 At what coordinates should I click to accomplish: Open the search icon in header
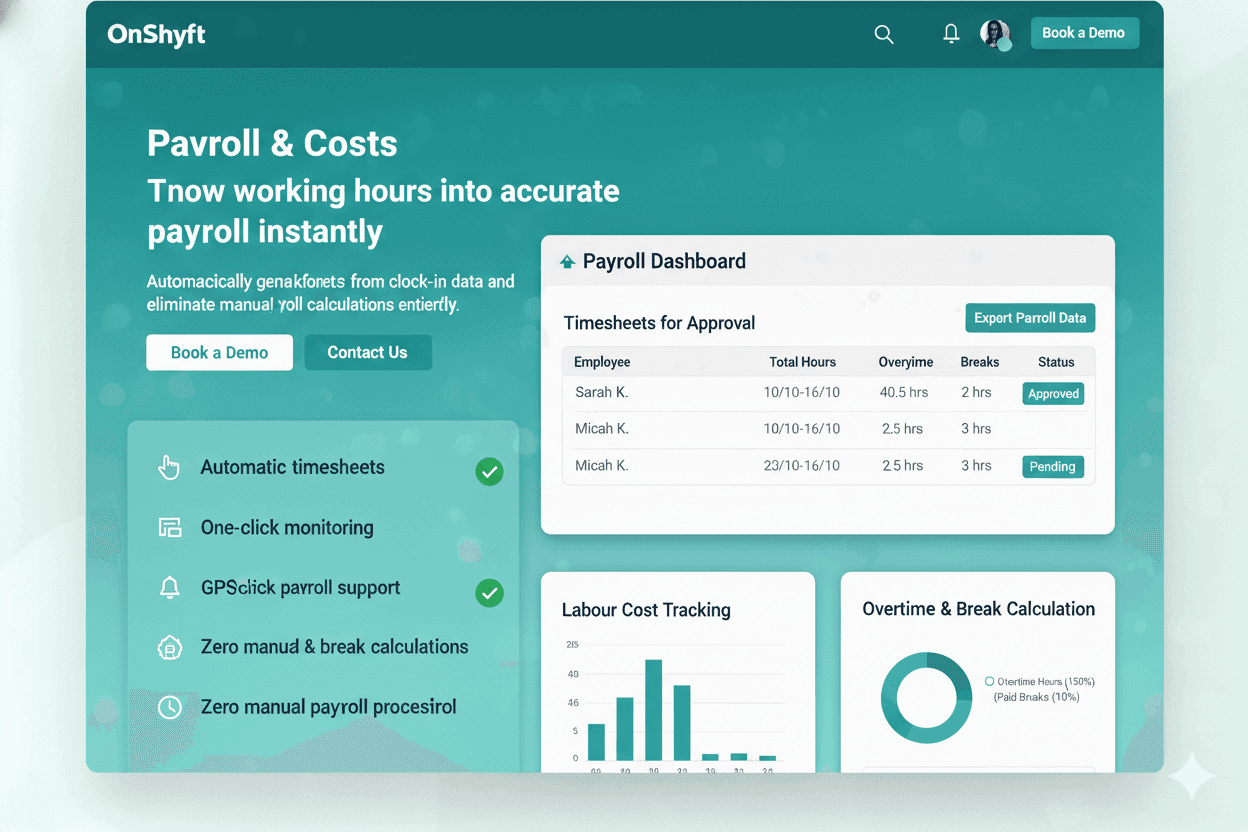click(x=884, y=34)
